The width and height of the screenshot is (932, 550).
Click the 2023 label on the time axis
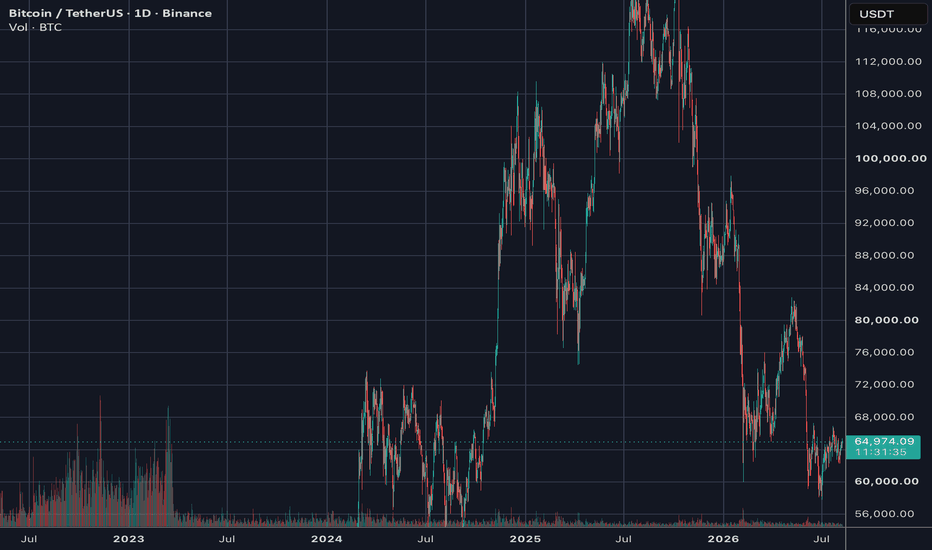coord(128,539)
